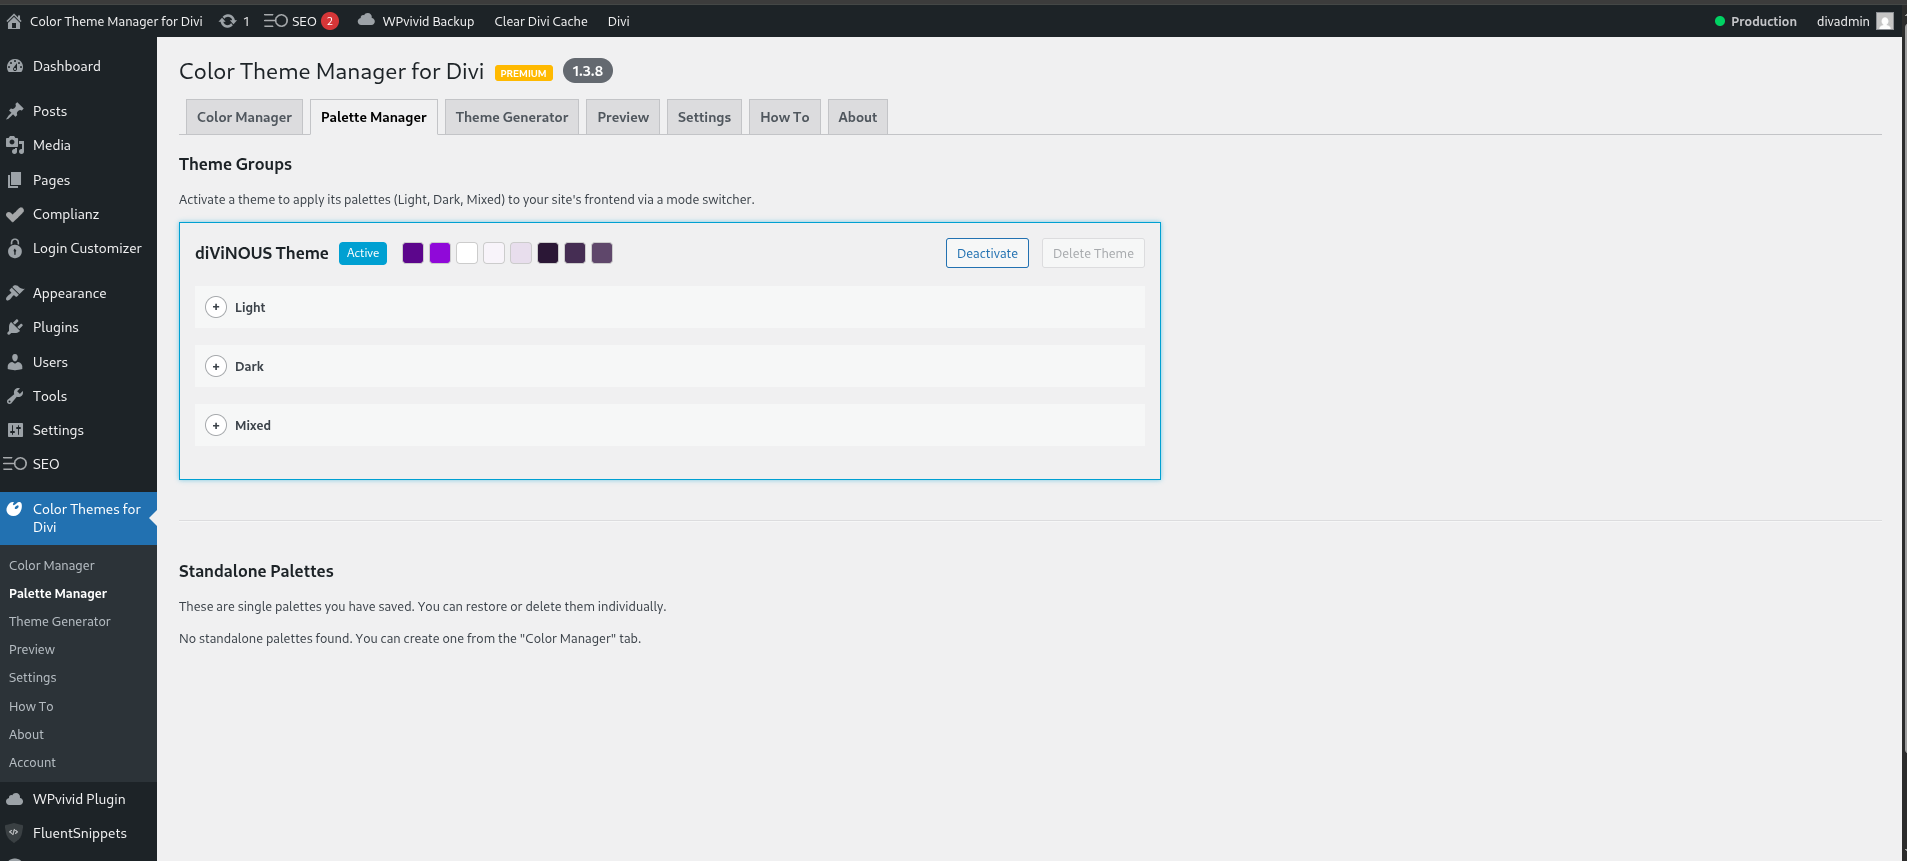Click the SEO icon in admin bar
The image size is (1907, 861).
click(276, 21)
